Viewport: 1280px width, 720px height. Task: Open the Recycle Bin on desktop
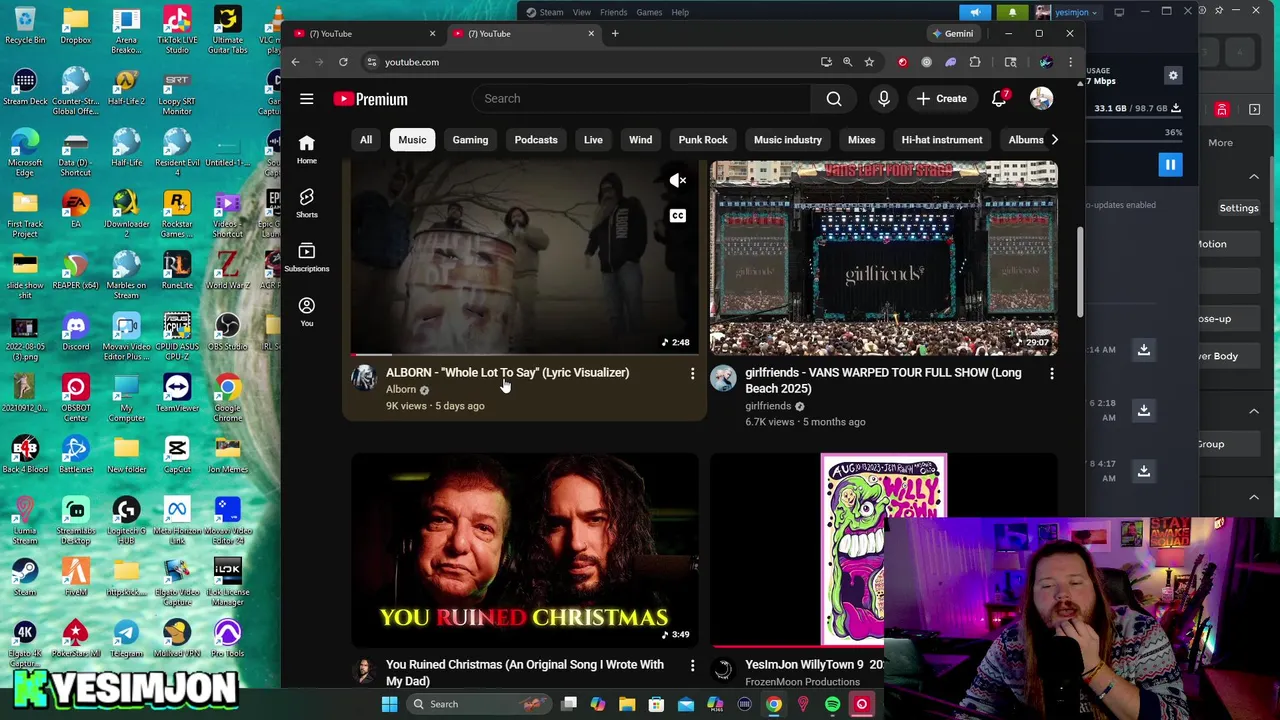pyautogui.click(x=25, y=26)
